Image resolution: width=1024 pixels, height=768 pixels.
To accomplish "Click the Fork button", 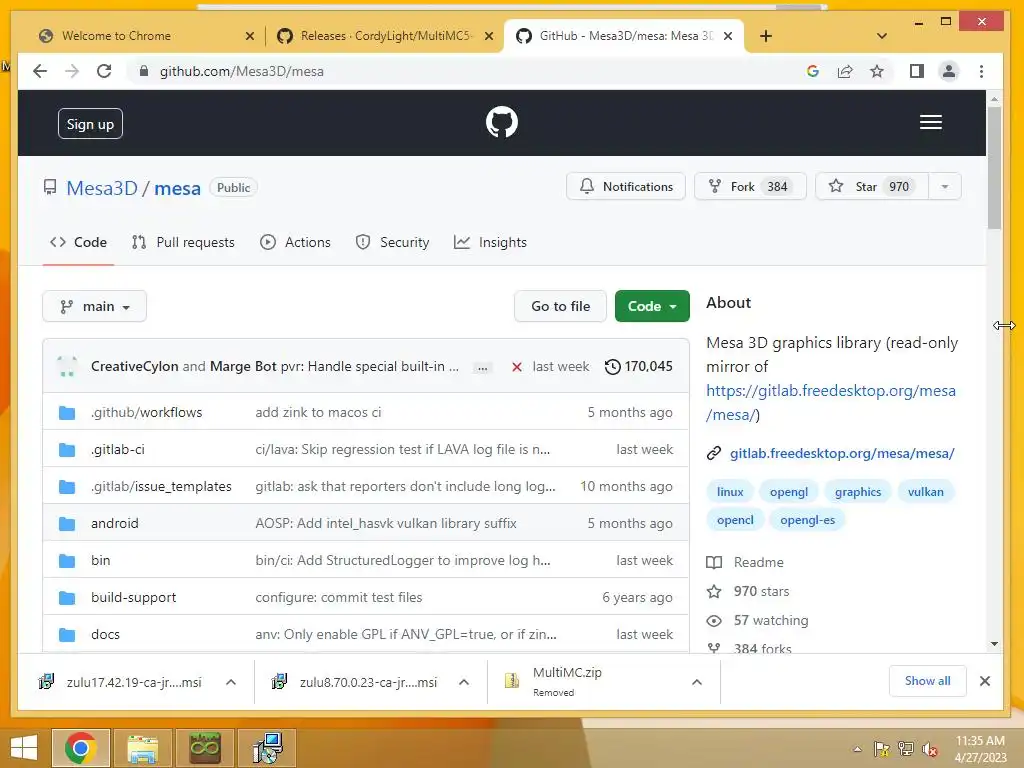I will (x=750, y=187).
